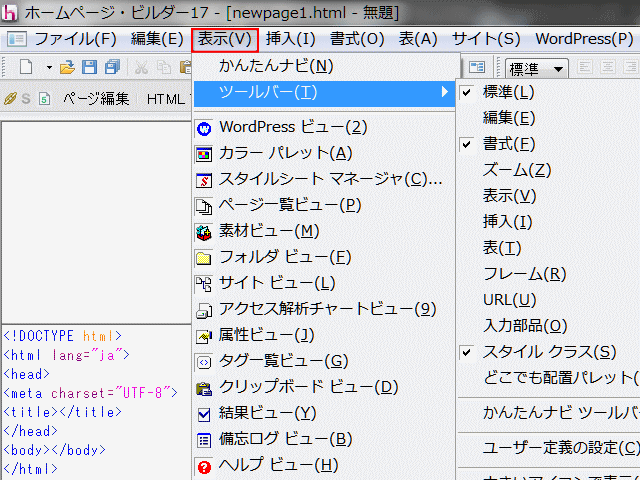This screenshot has height=480, width=640.
Task: Toggle どこでも配置パレット toolbar
Action: pos(549,378)
